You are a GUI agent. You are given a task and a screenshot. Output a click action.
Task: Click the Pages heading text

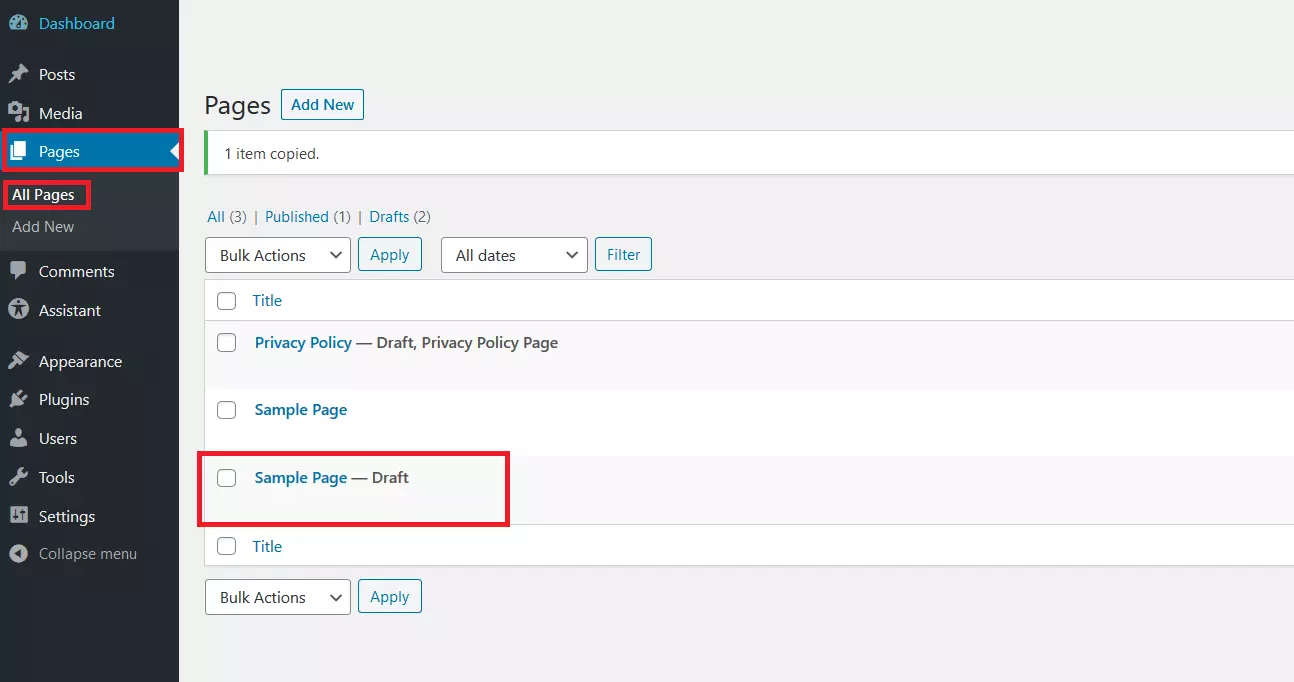pyautogui.click(x=238, y=105)
